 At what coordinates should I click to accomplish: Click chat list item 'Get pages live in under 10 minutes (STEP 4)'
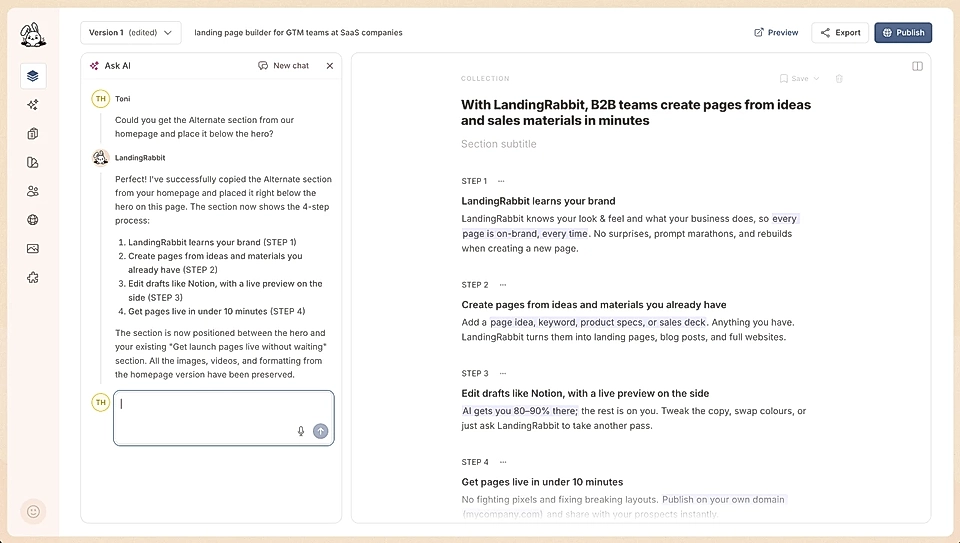click(x=217, y=311)
